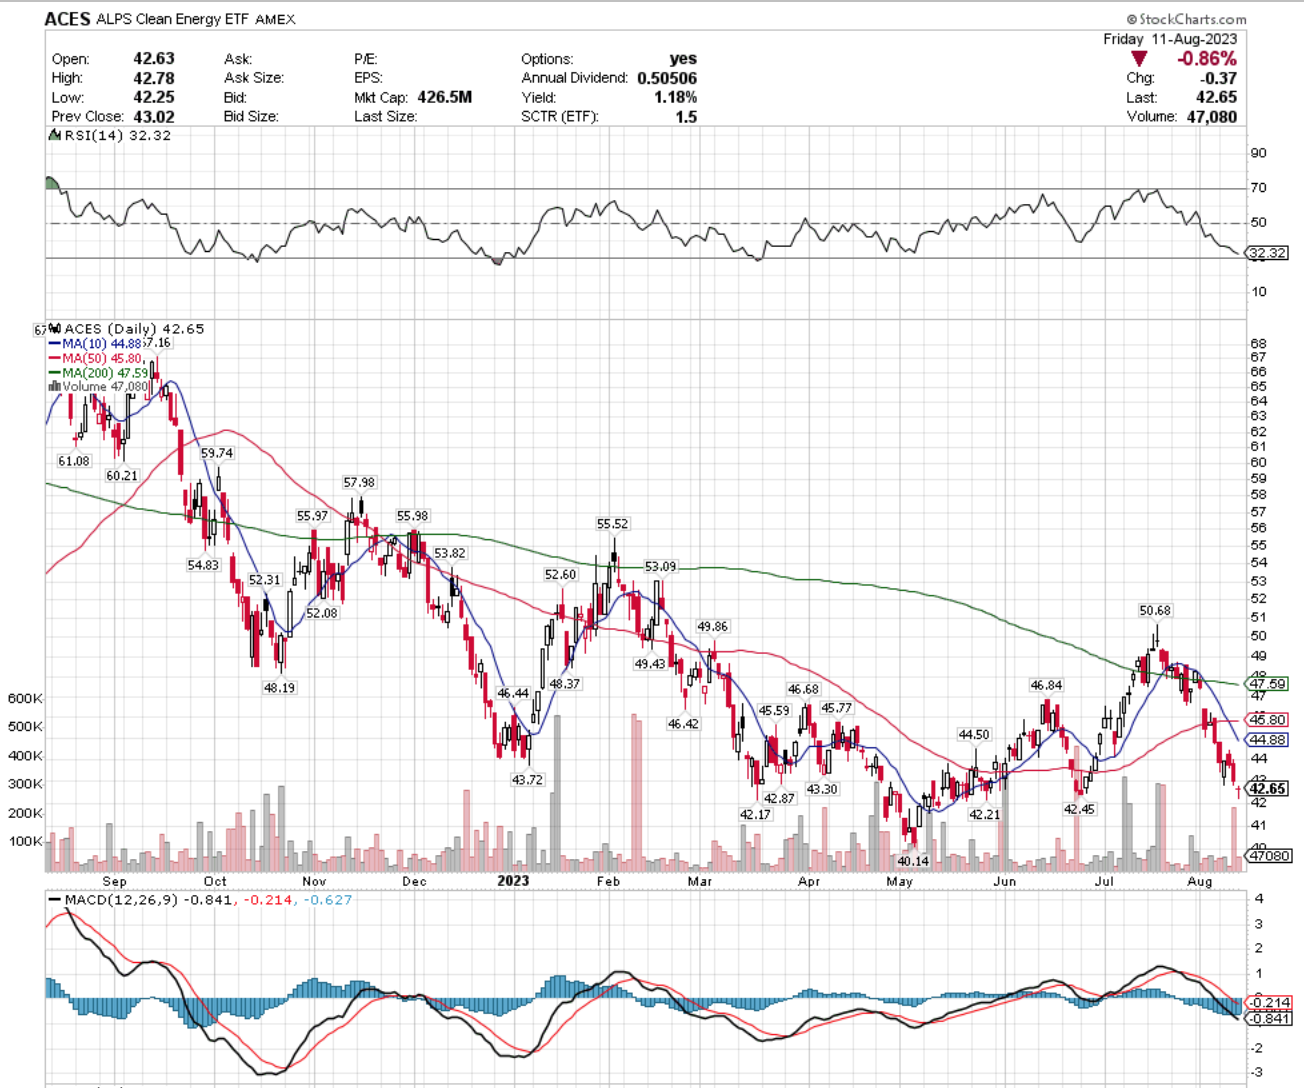The width and height of the screenshot is (1304, 1088).
Task: Click the ACES ticker symbol in the header
Action: (x=68, y=19)
